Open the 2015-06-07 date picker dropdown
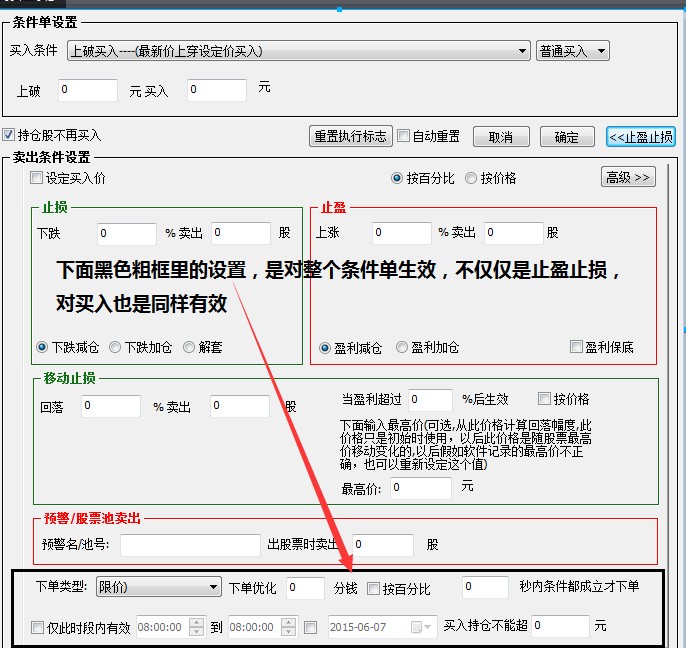Screen dimensions: 686x648 point(422,627)
